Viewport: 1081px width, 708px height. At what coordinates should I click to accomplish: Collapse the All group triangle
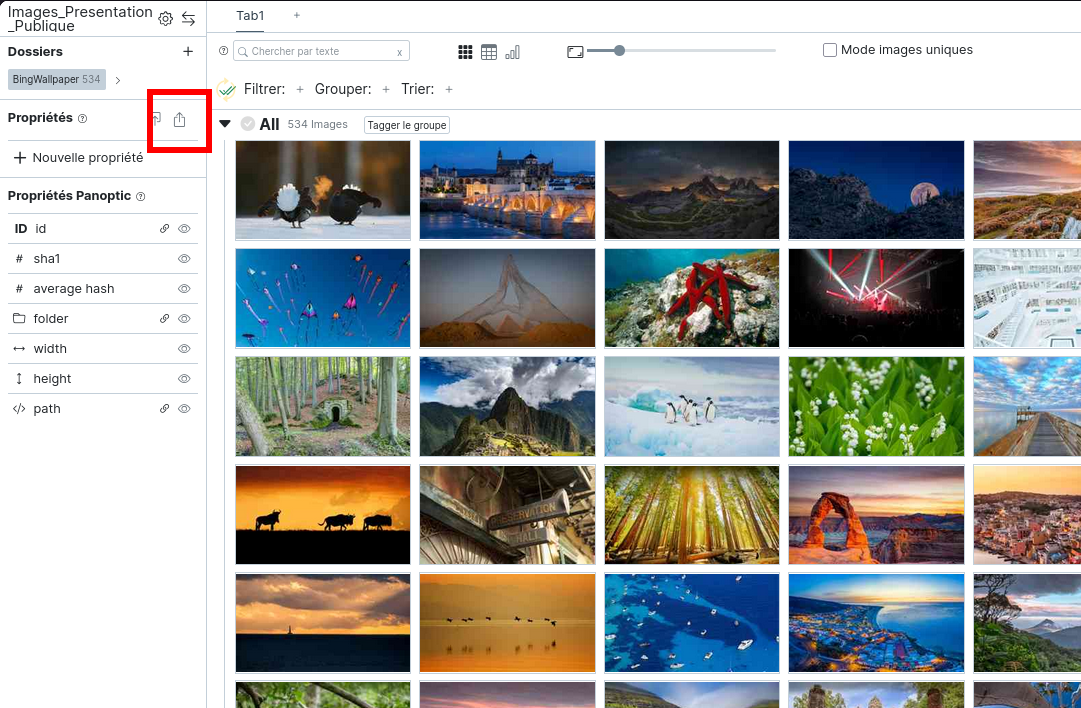click(225, 124)
